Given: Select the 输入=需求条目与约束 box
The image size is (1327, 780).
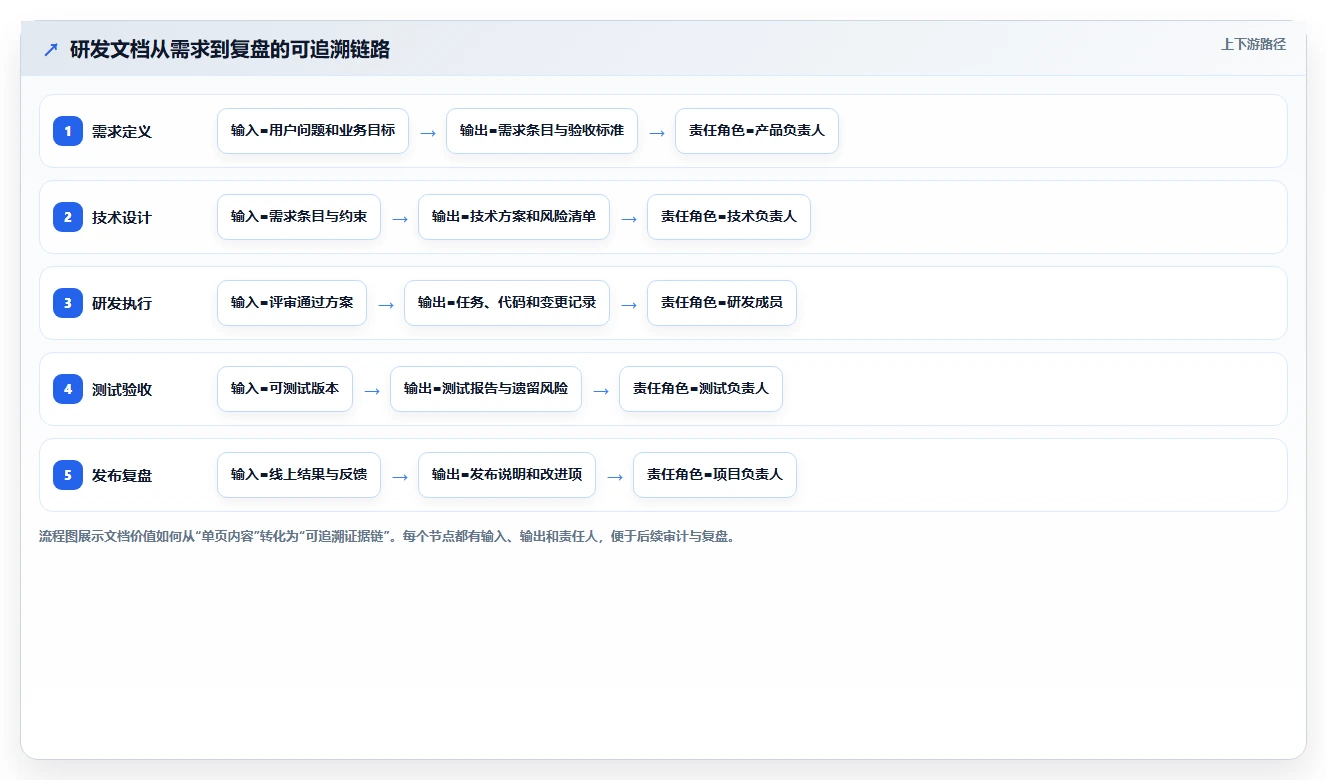Looking at the screenshot, I should 299,217.
